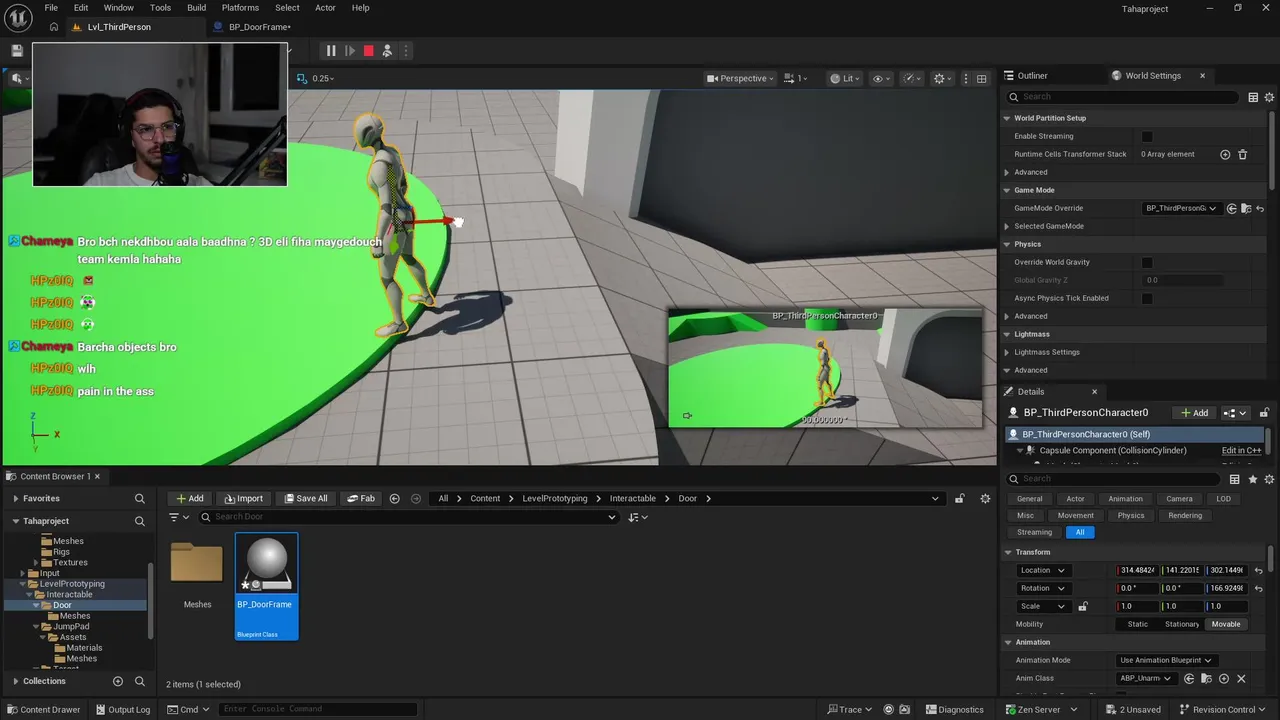Switch to the World Settings tab
The image size is (1280, 720).
click(x=1152, y=76)
